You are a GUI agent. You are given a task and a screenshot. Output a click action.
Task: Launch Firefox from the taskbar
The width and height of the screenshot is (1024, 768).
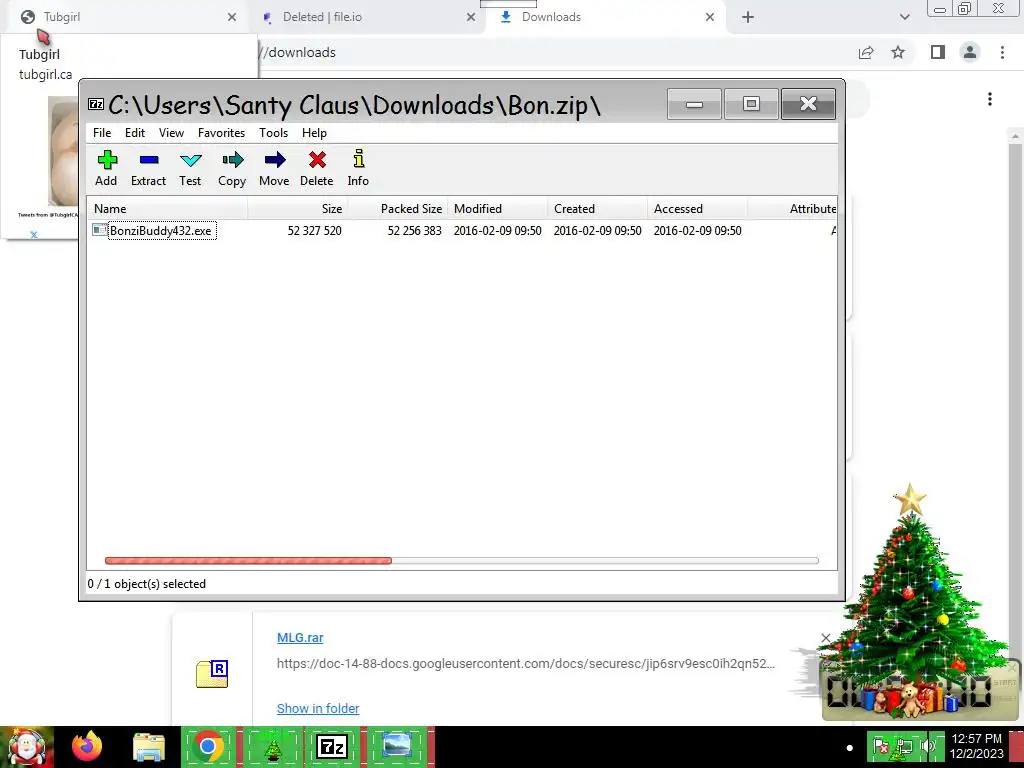[87, 746]
